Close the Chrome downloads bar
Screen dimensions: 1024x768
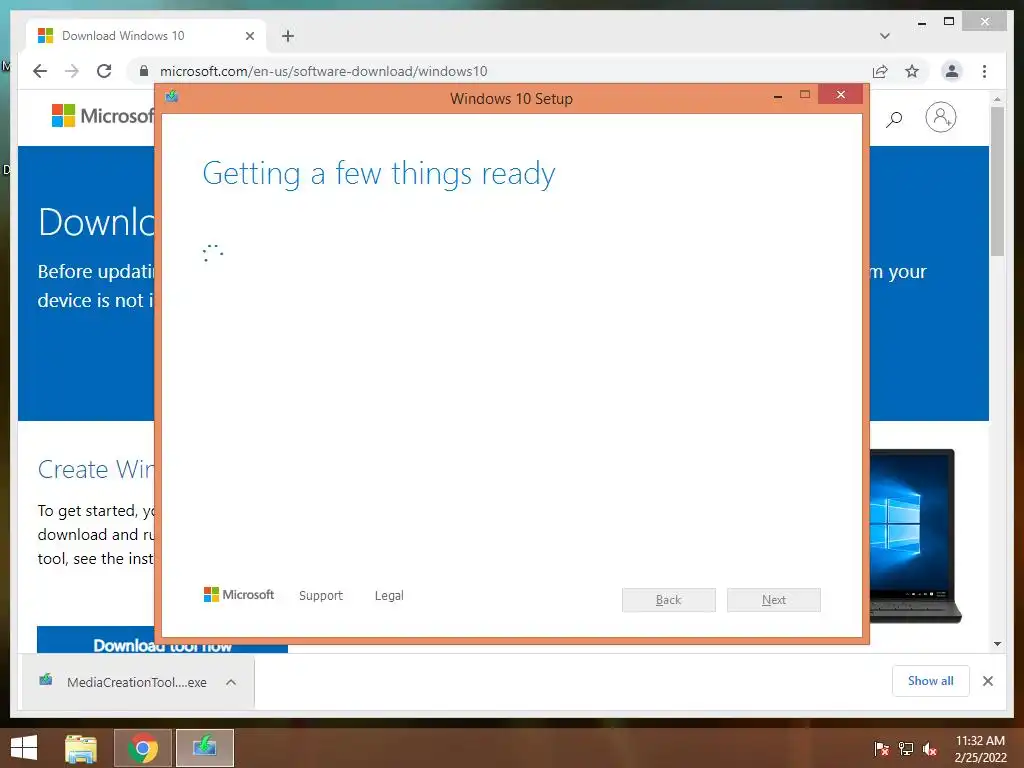click(x=988, y=681)
